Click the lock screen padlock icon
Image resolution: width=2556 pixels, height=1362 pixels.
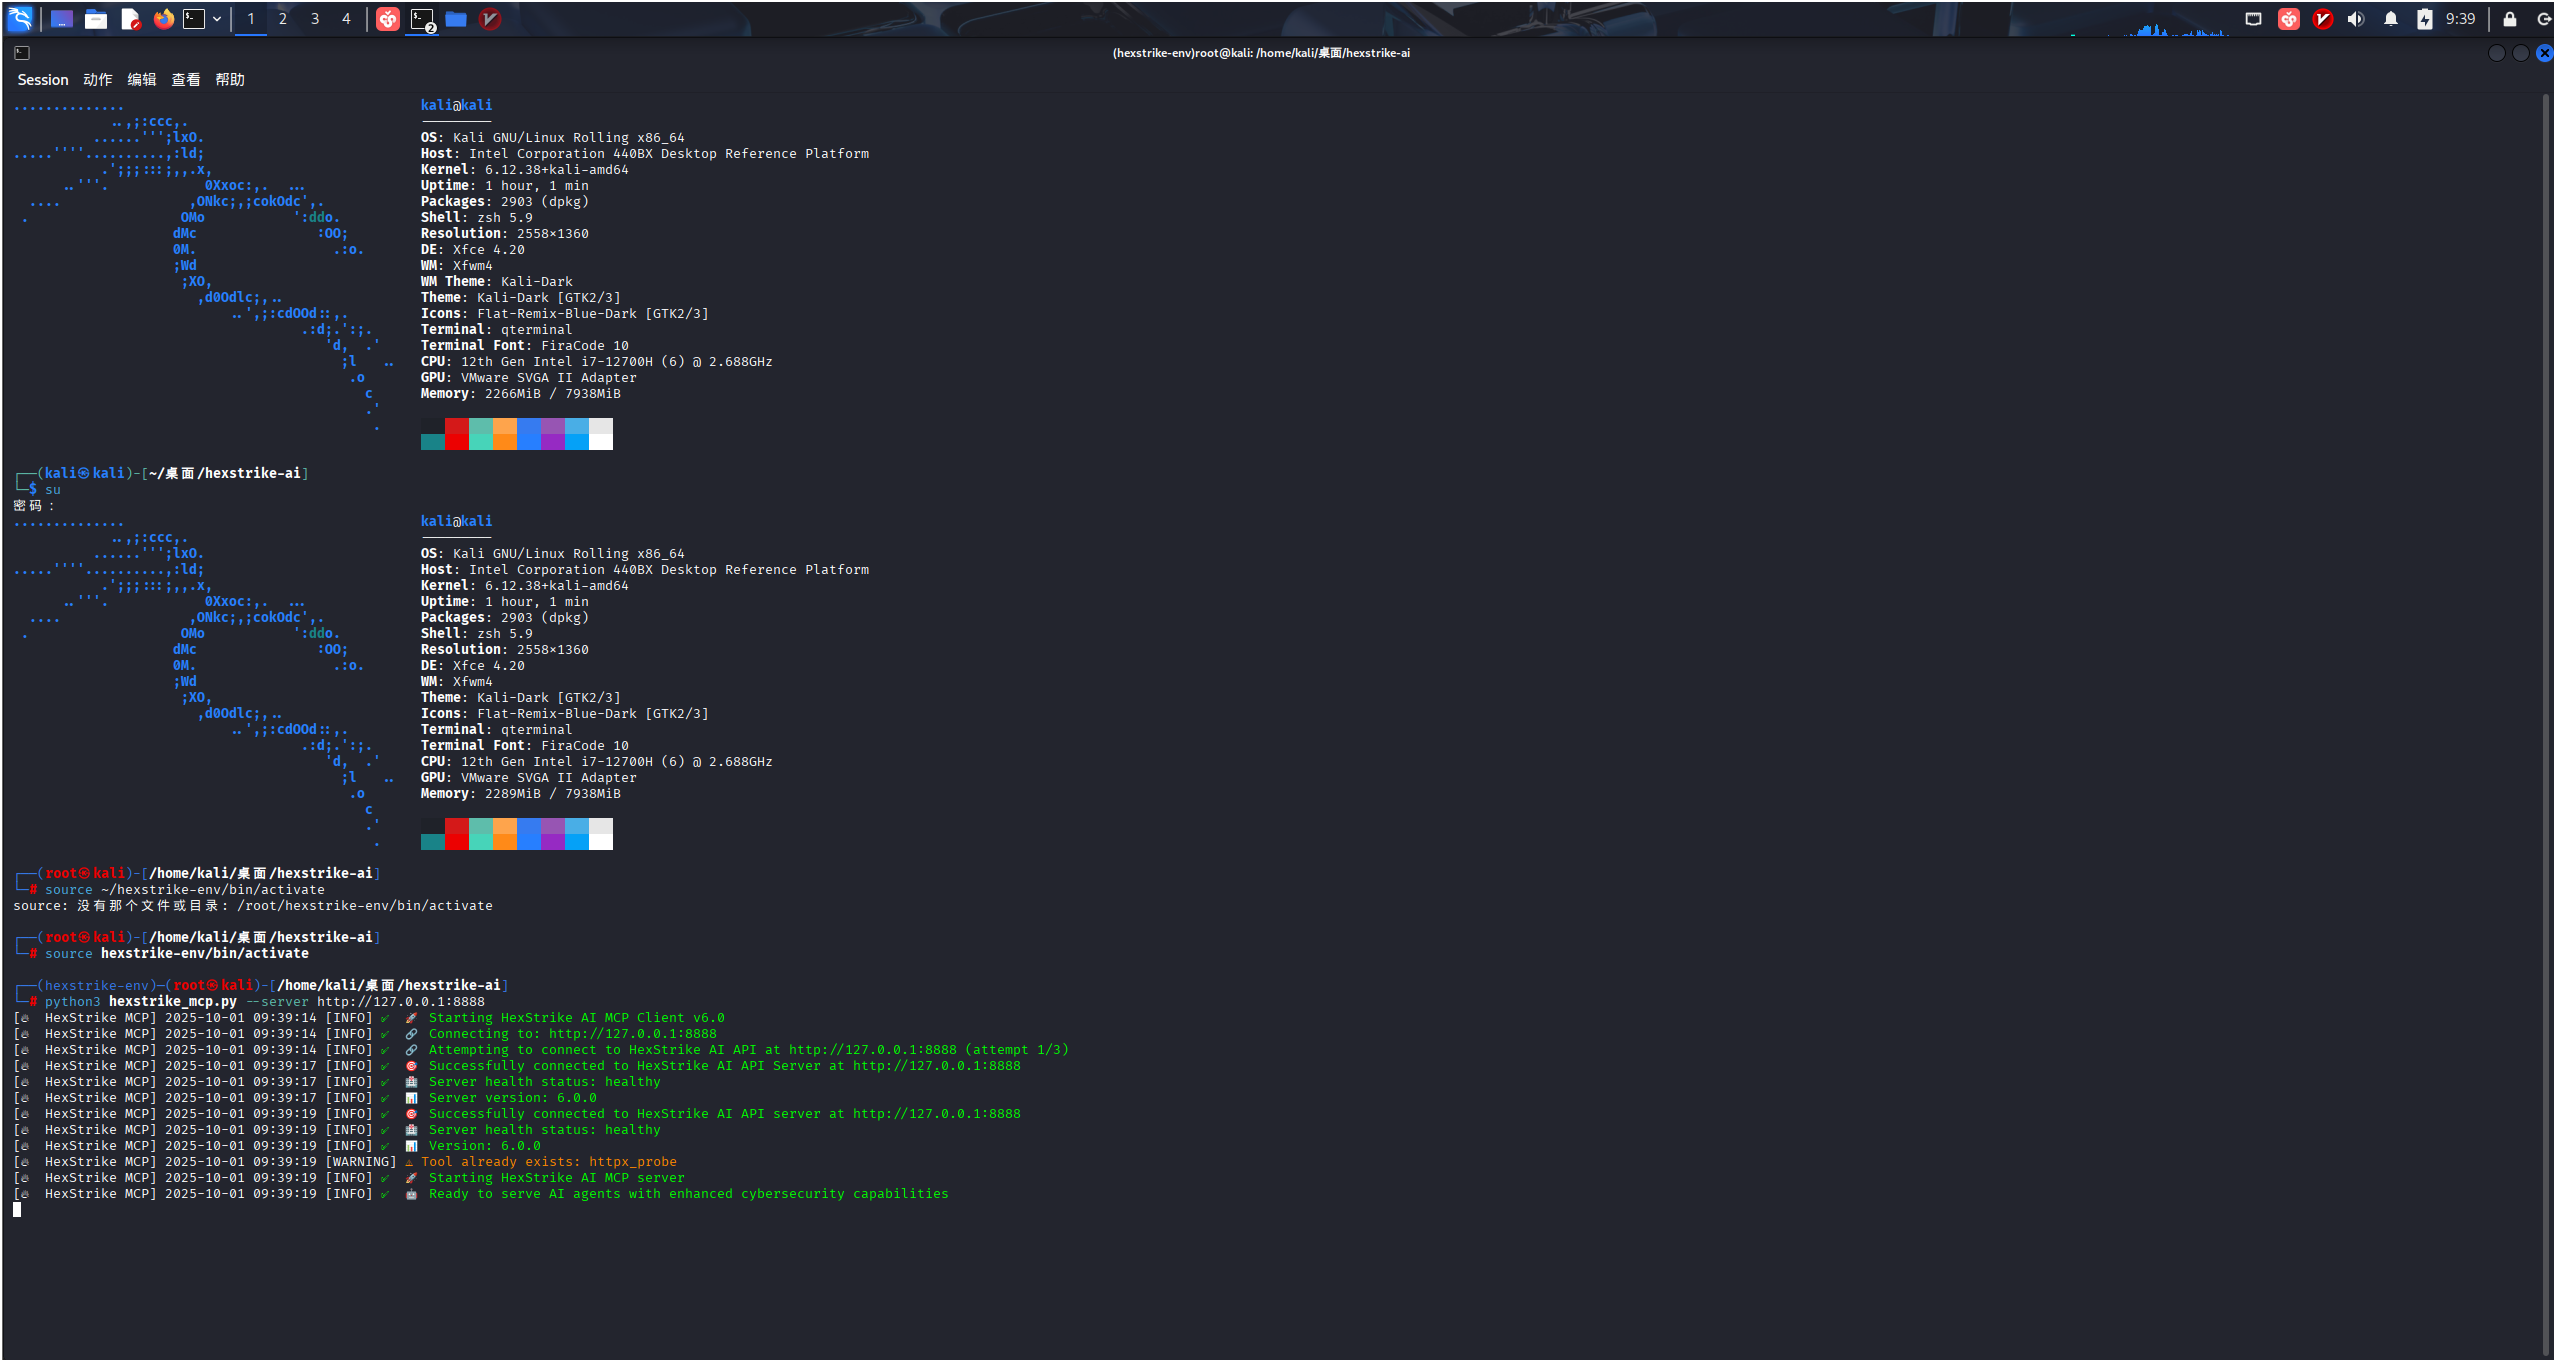click(2509, 19)
